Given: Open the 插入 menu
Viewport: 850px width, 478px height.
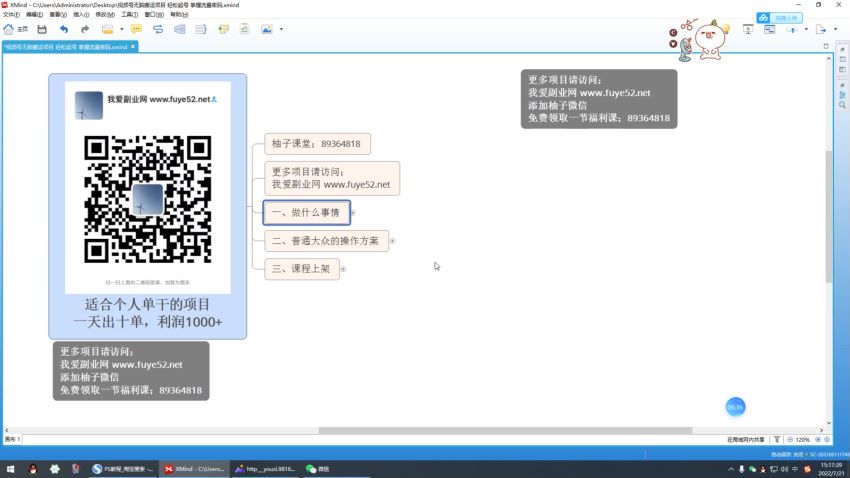Looking at the screenshot, I should click(81, 15).
